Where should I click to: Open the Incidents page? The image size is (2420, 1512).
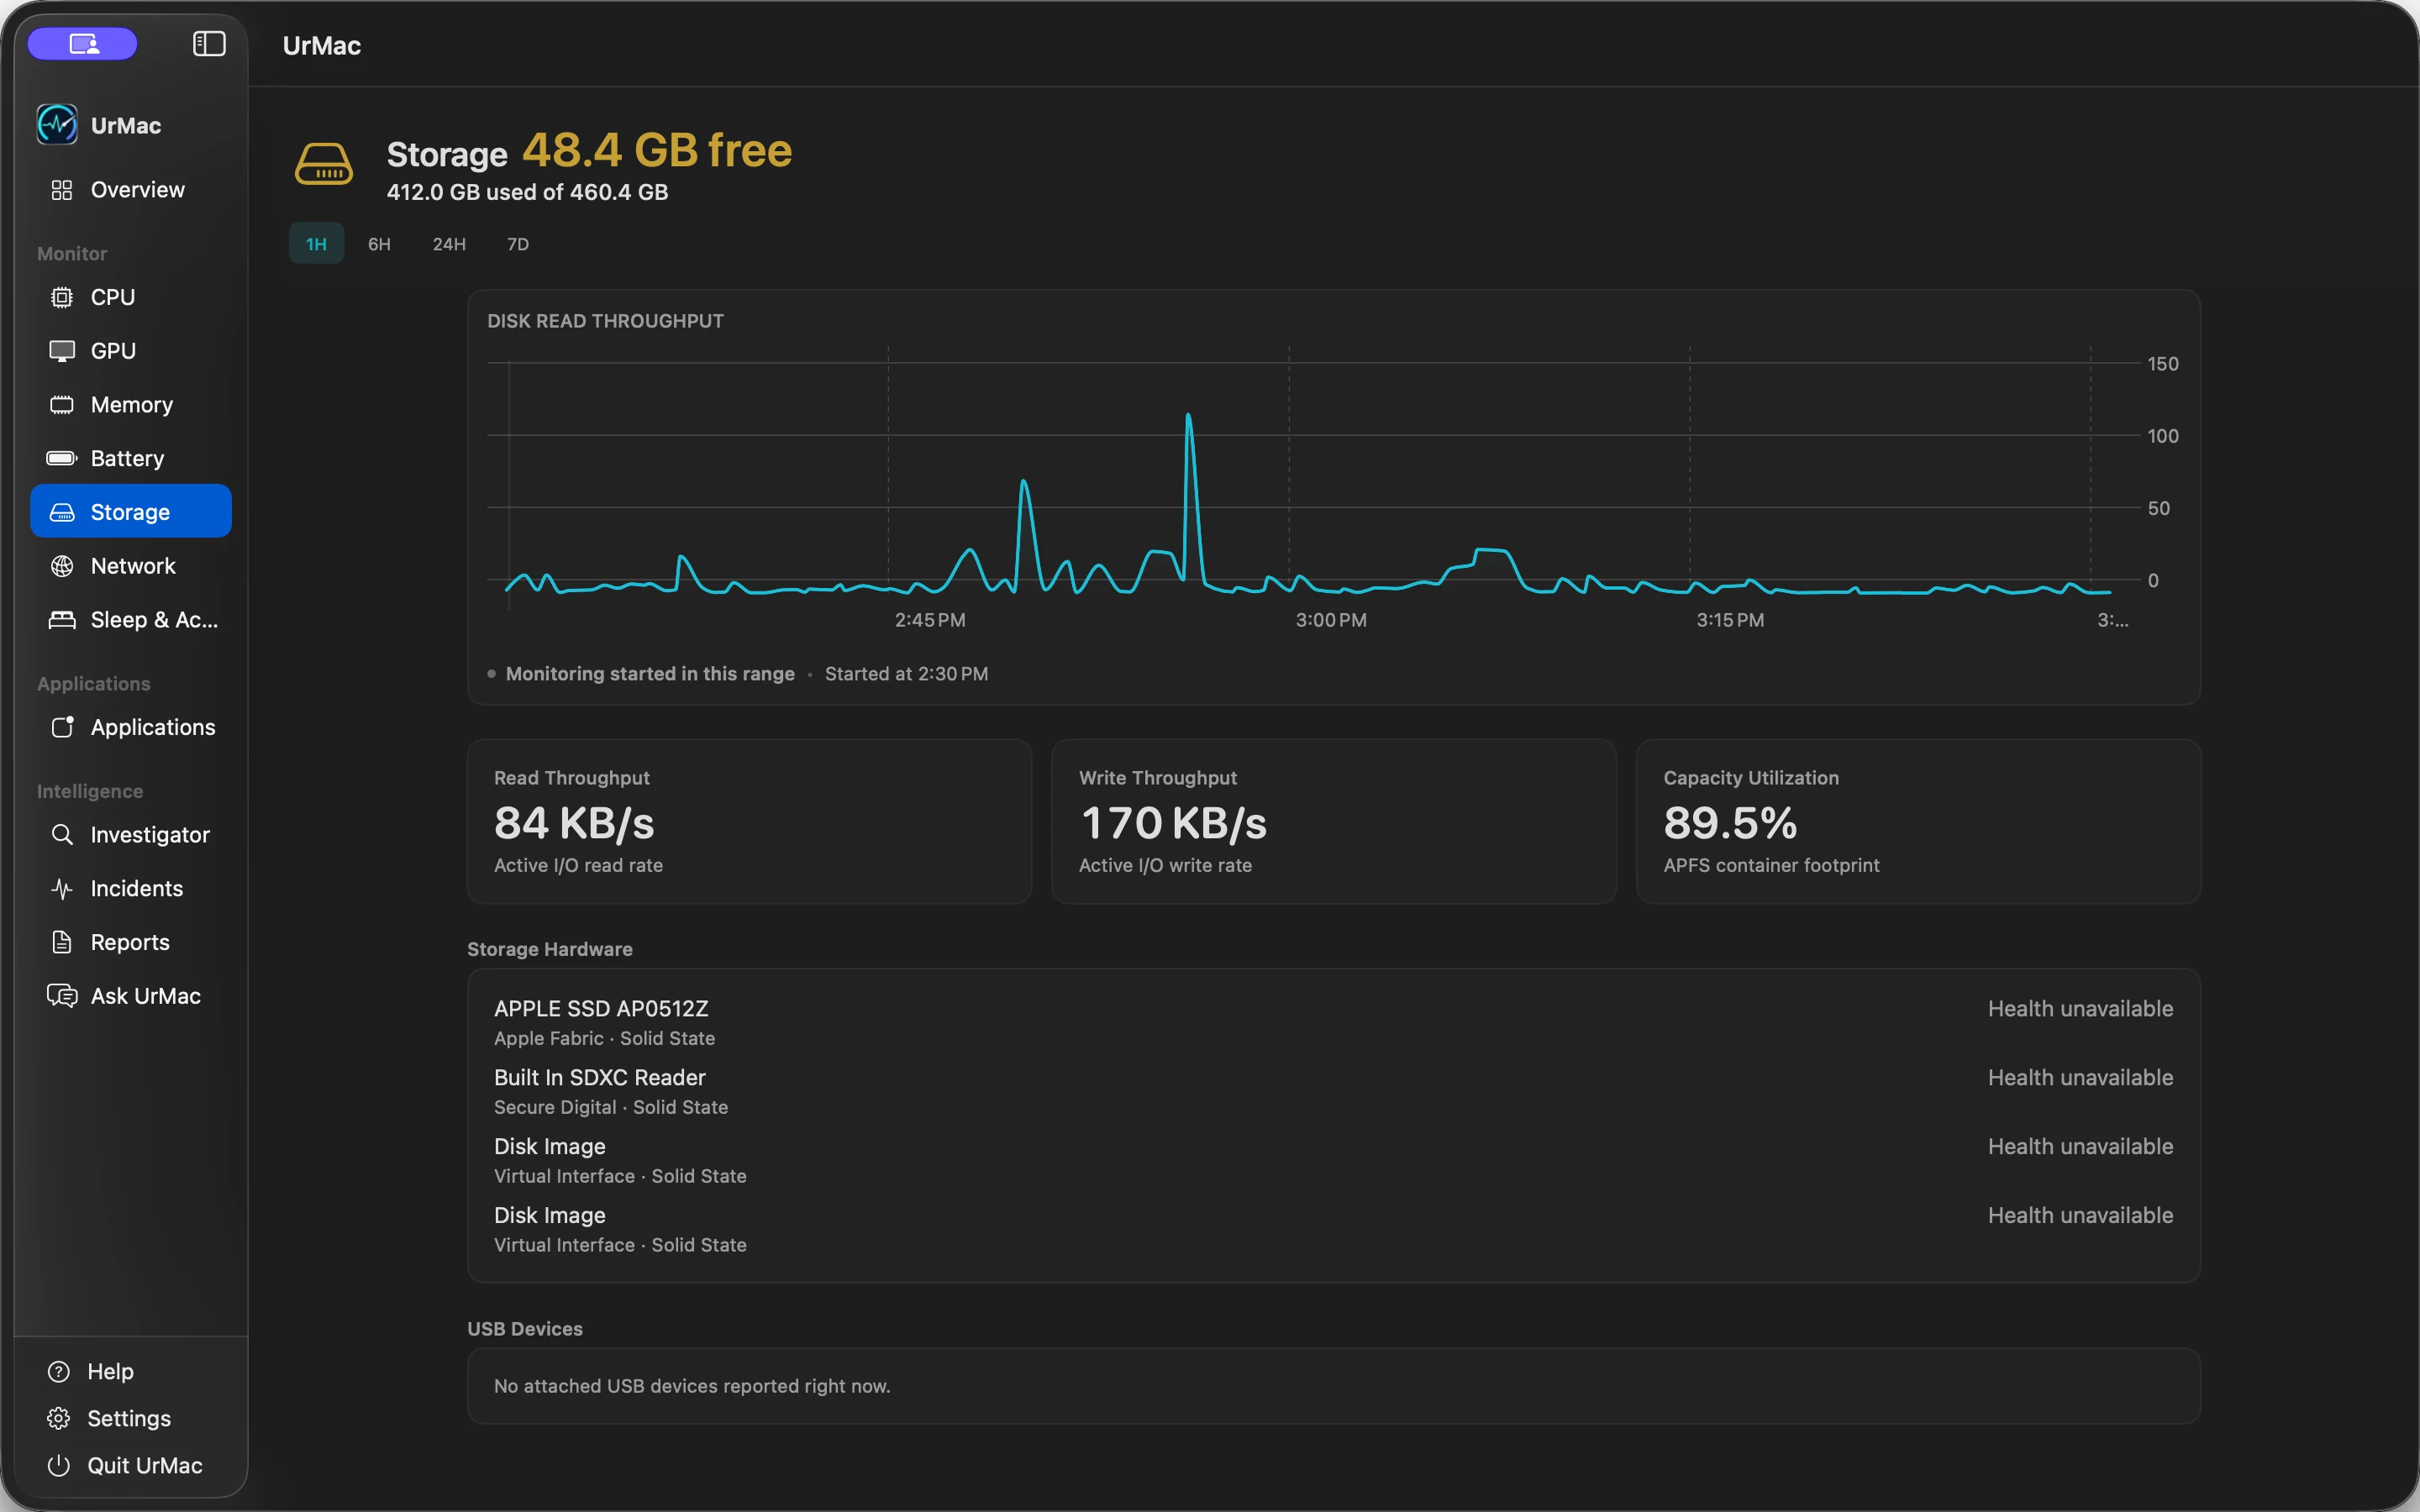[x=131, y=889]
